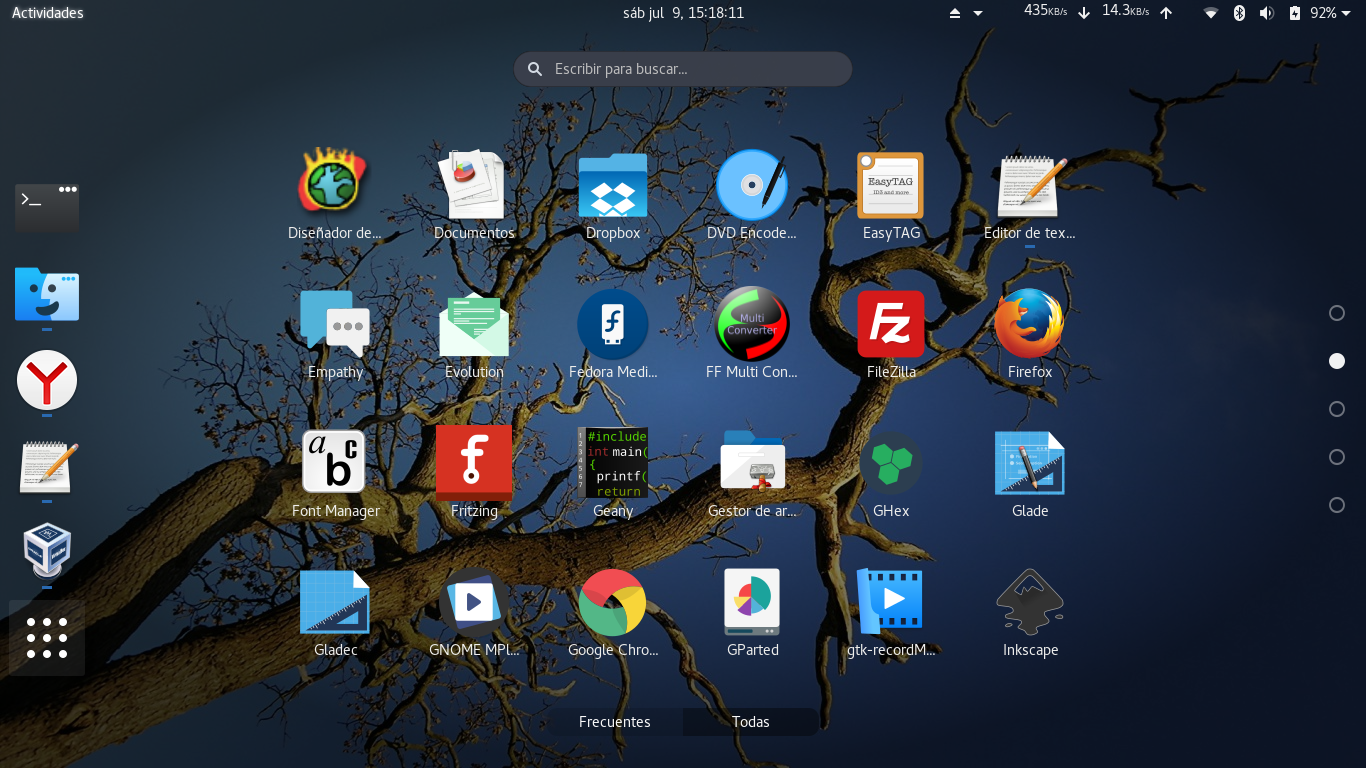Click the battery 92% indicator
The height and width of the screenshot is (768, 1366).
(1312, 13)
